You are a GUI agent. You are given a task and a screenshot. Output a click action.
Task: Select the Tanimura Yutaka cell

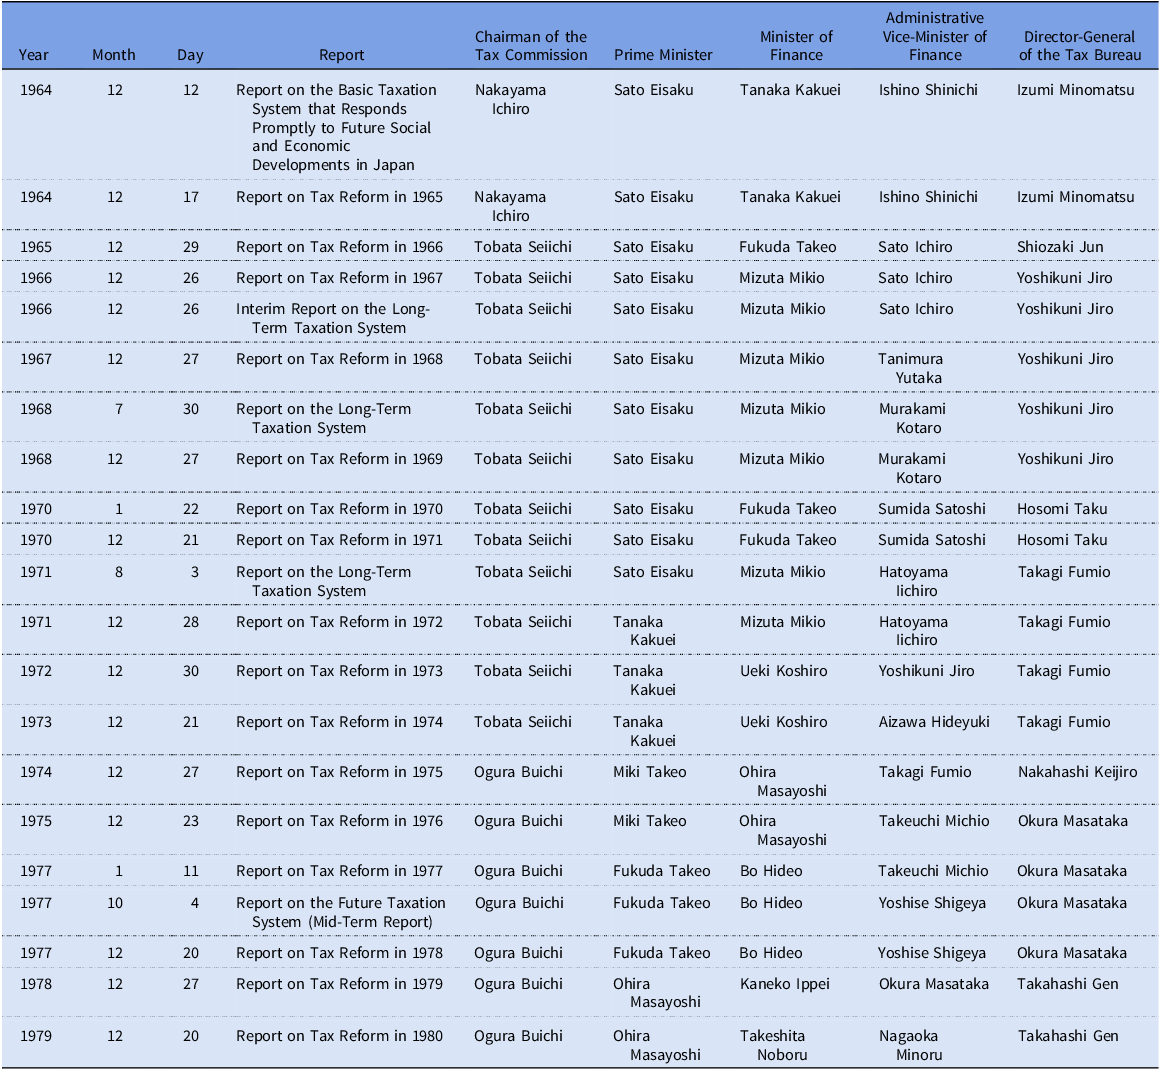pyautogui.click(x=911, y=368)
